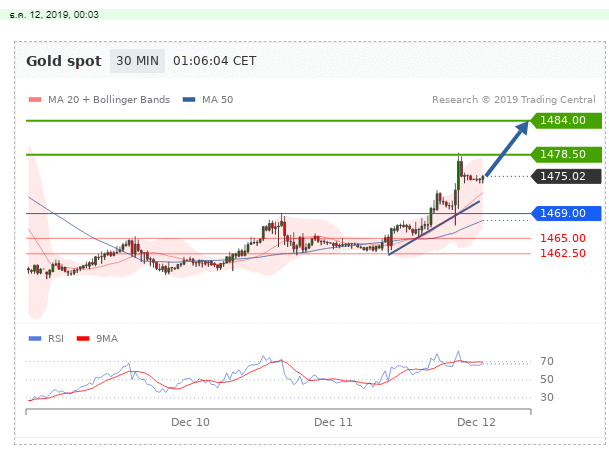609x454 pixels.
Task: Click the blue RSI legend swatch
Action: tap(35, 339)
